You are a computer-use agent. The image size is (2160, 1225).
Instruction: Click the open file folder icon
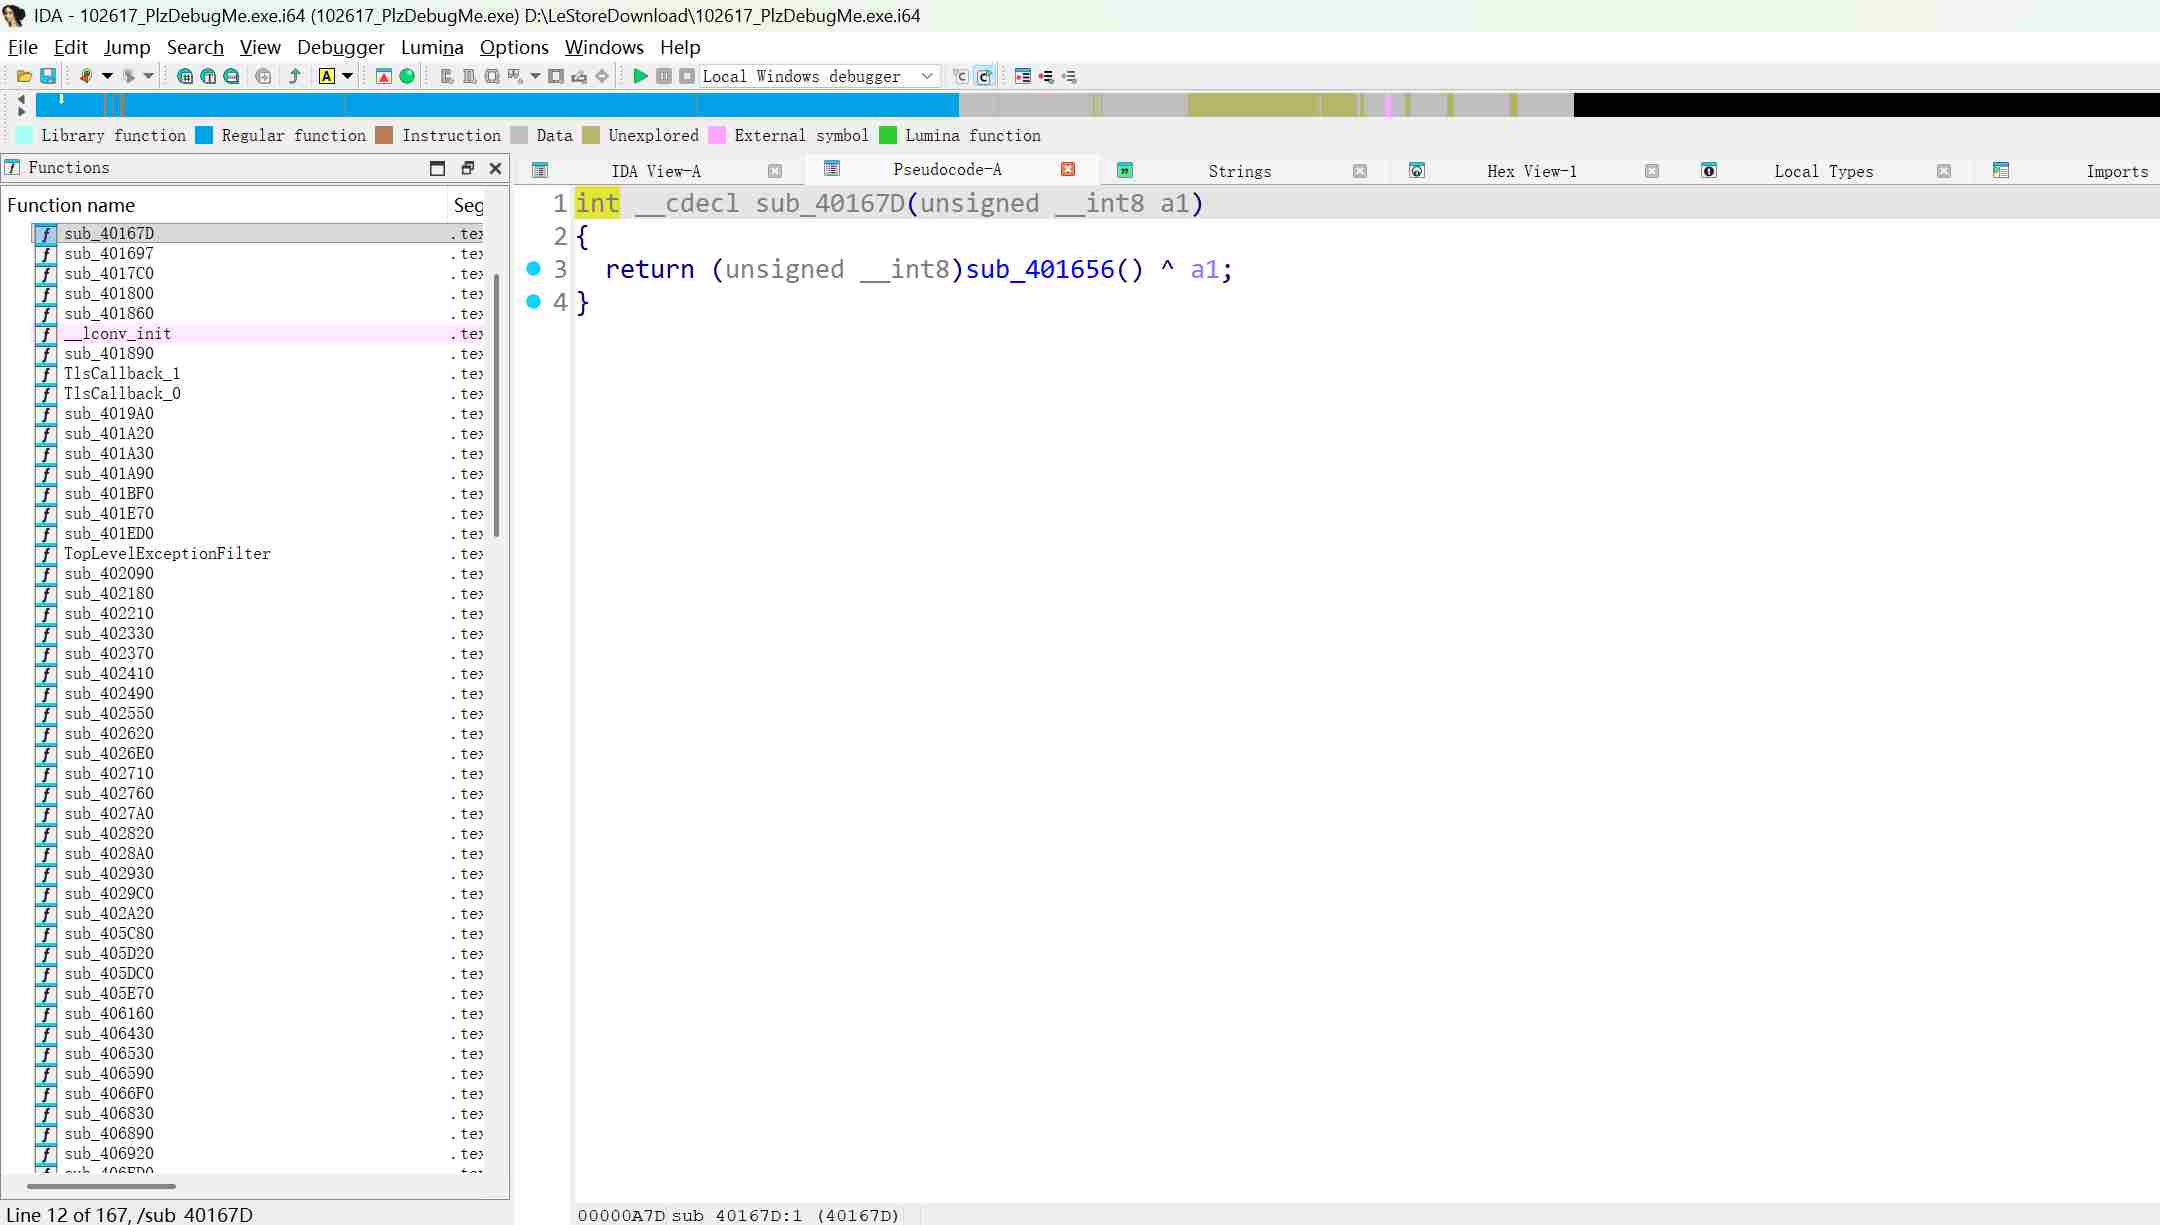point(24,76)
